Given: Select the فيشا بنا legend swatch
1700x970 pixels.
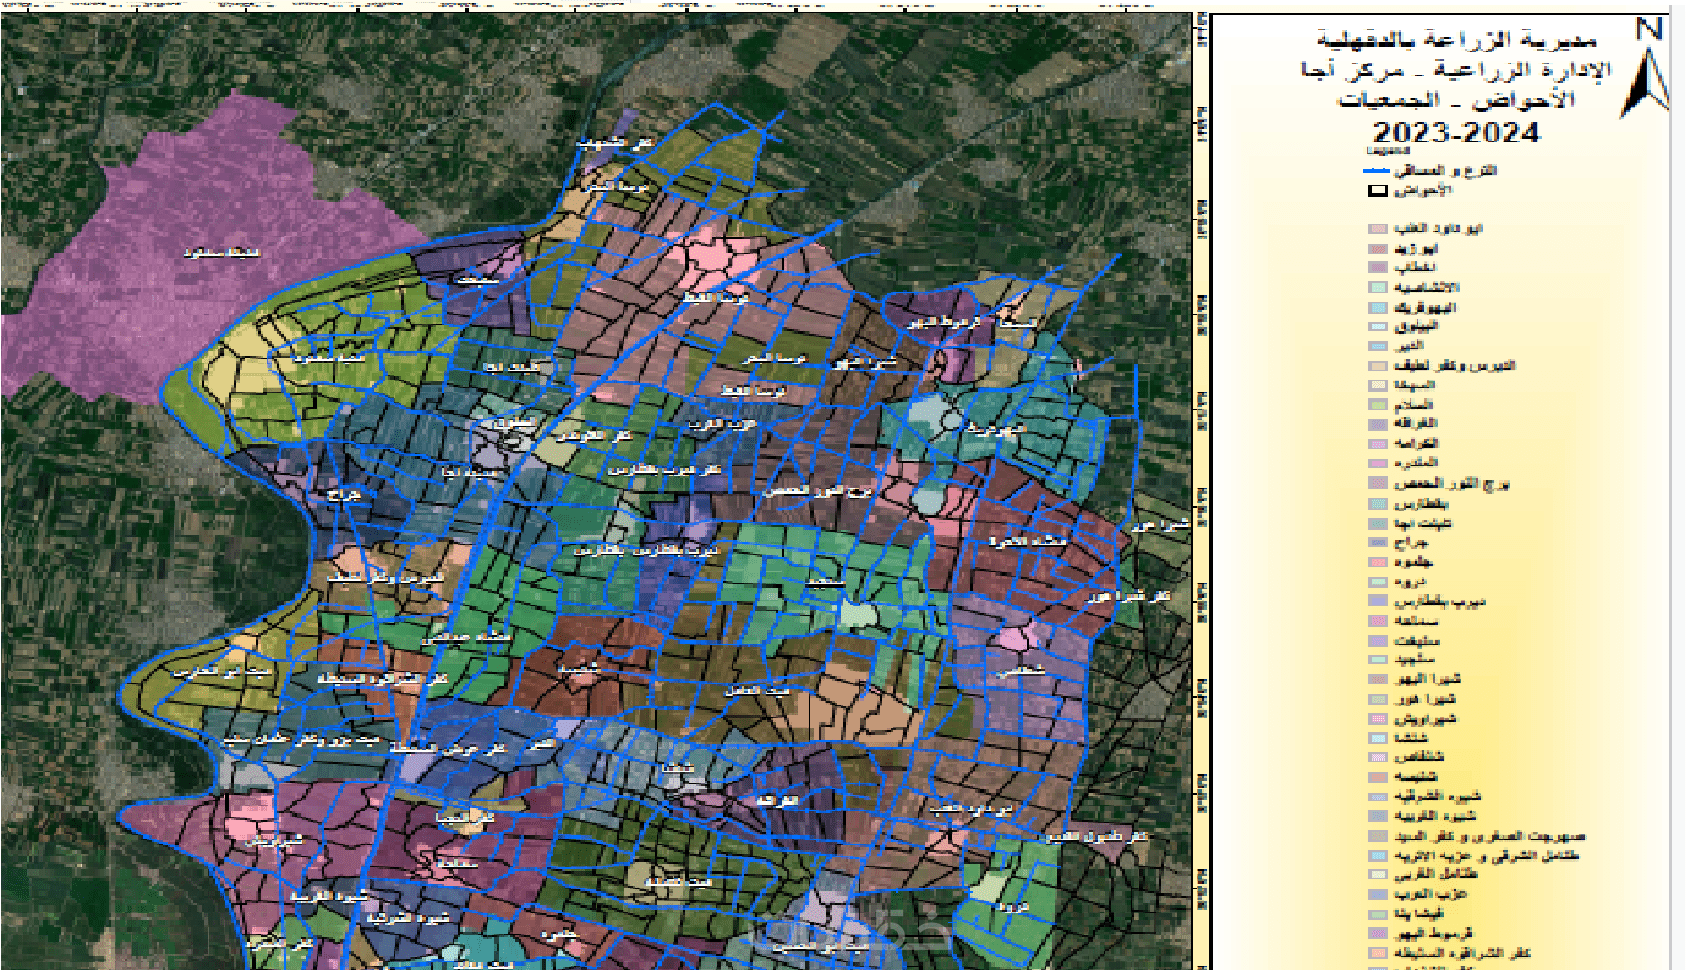Looking at the screenshot, I should pos(1378,914).
